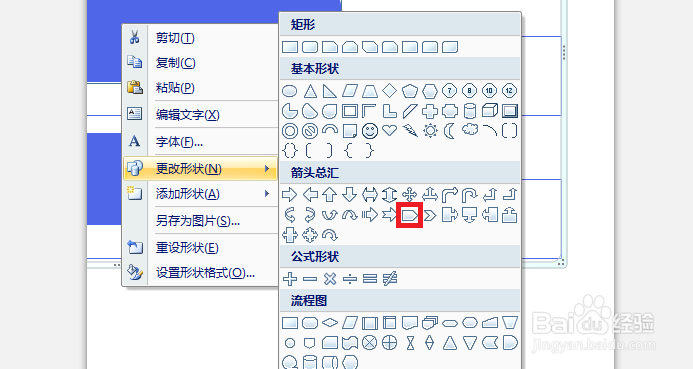Choose the cube shape in 基本形状
This screenshot has height=369, width=693.
click(489, 111)
